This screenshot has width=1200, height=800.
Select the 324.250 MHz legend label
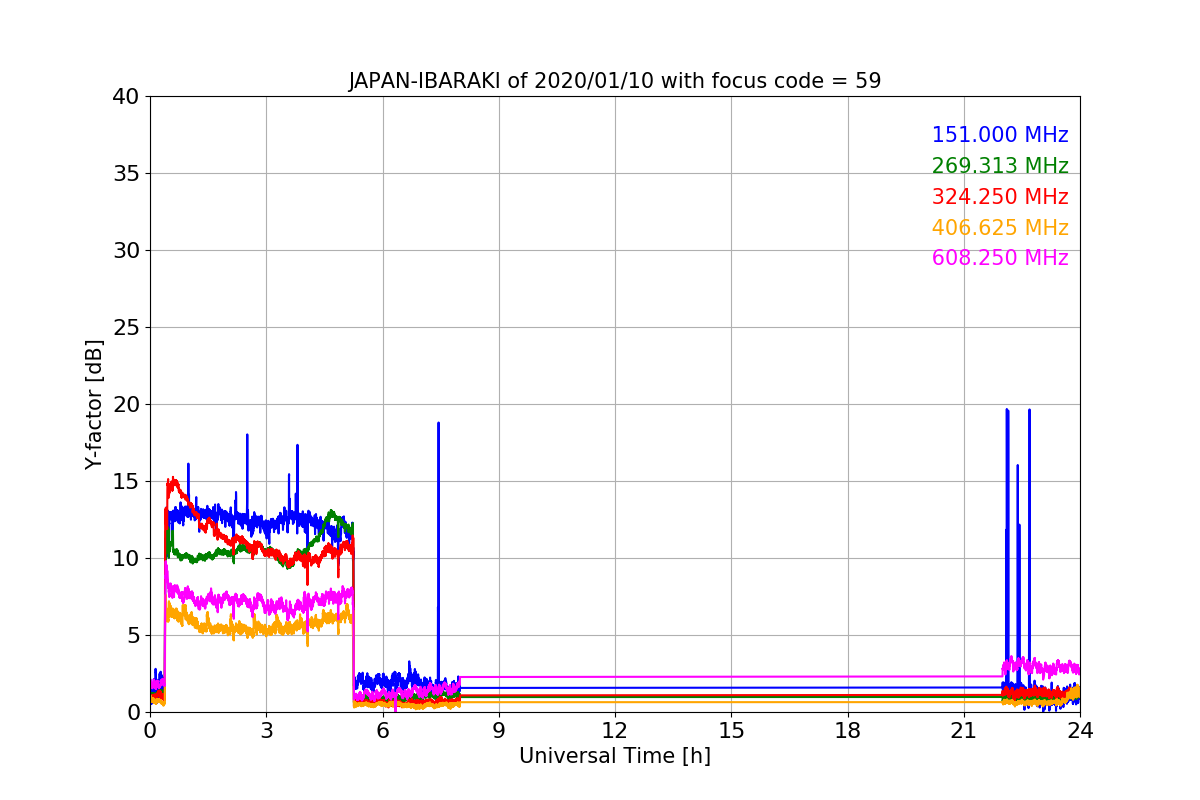pyautogui.click(x=1000, y=197)
